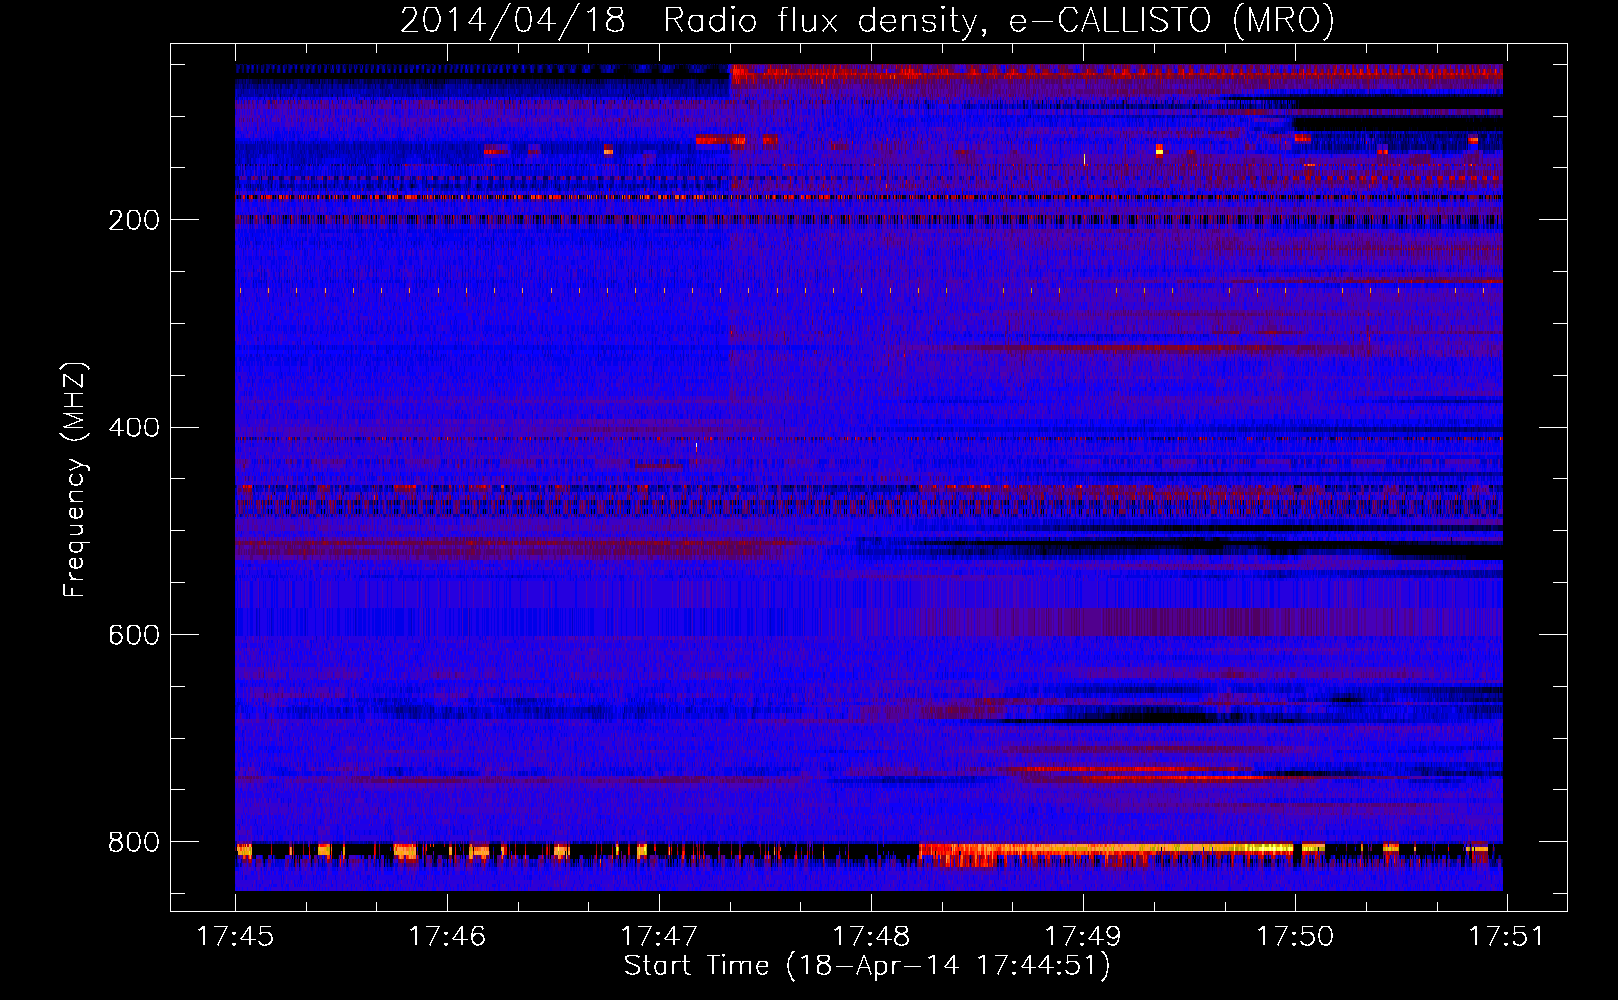Click the "Frequency (MHZ)" y-axis label
The width and height of the screenshot is (1618, 1000).
[x=74, y=480]
